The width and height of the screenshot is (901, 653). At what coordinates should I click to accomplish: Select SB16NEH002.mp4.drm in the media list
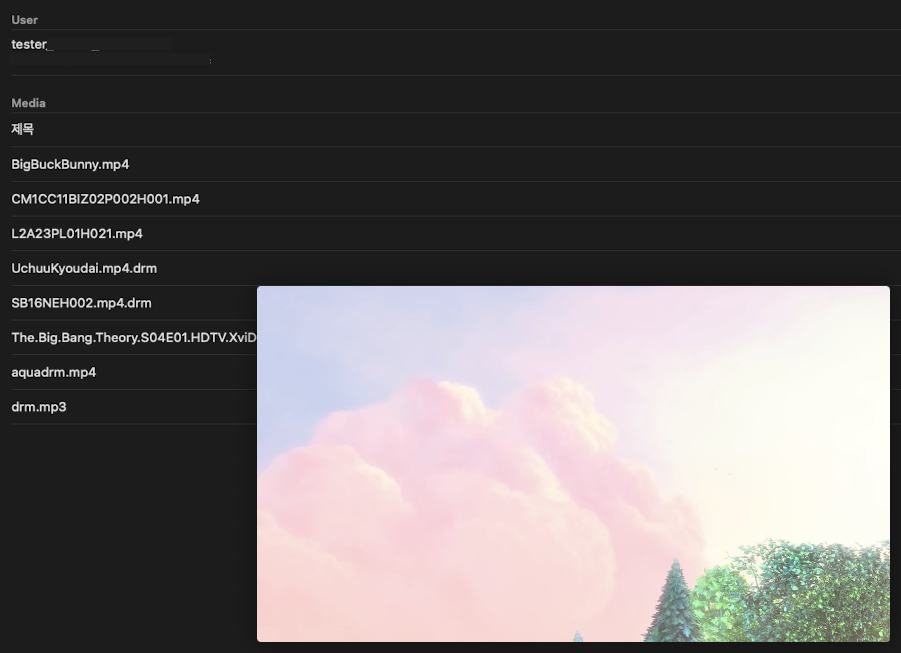click(81, 302)
